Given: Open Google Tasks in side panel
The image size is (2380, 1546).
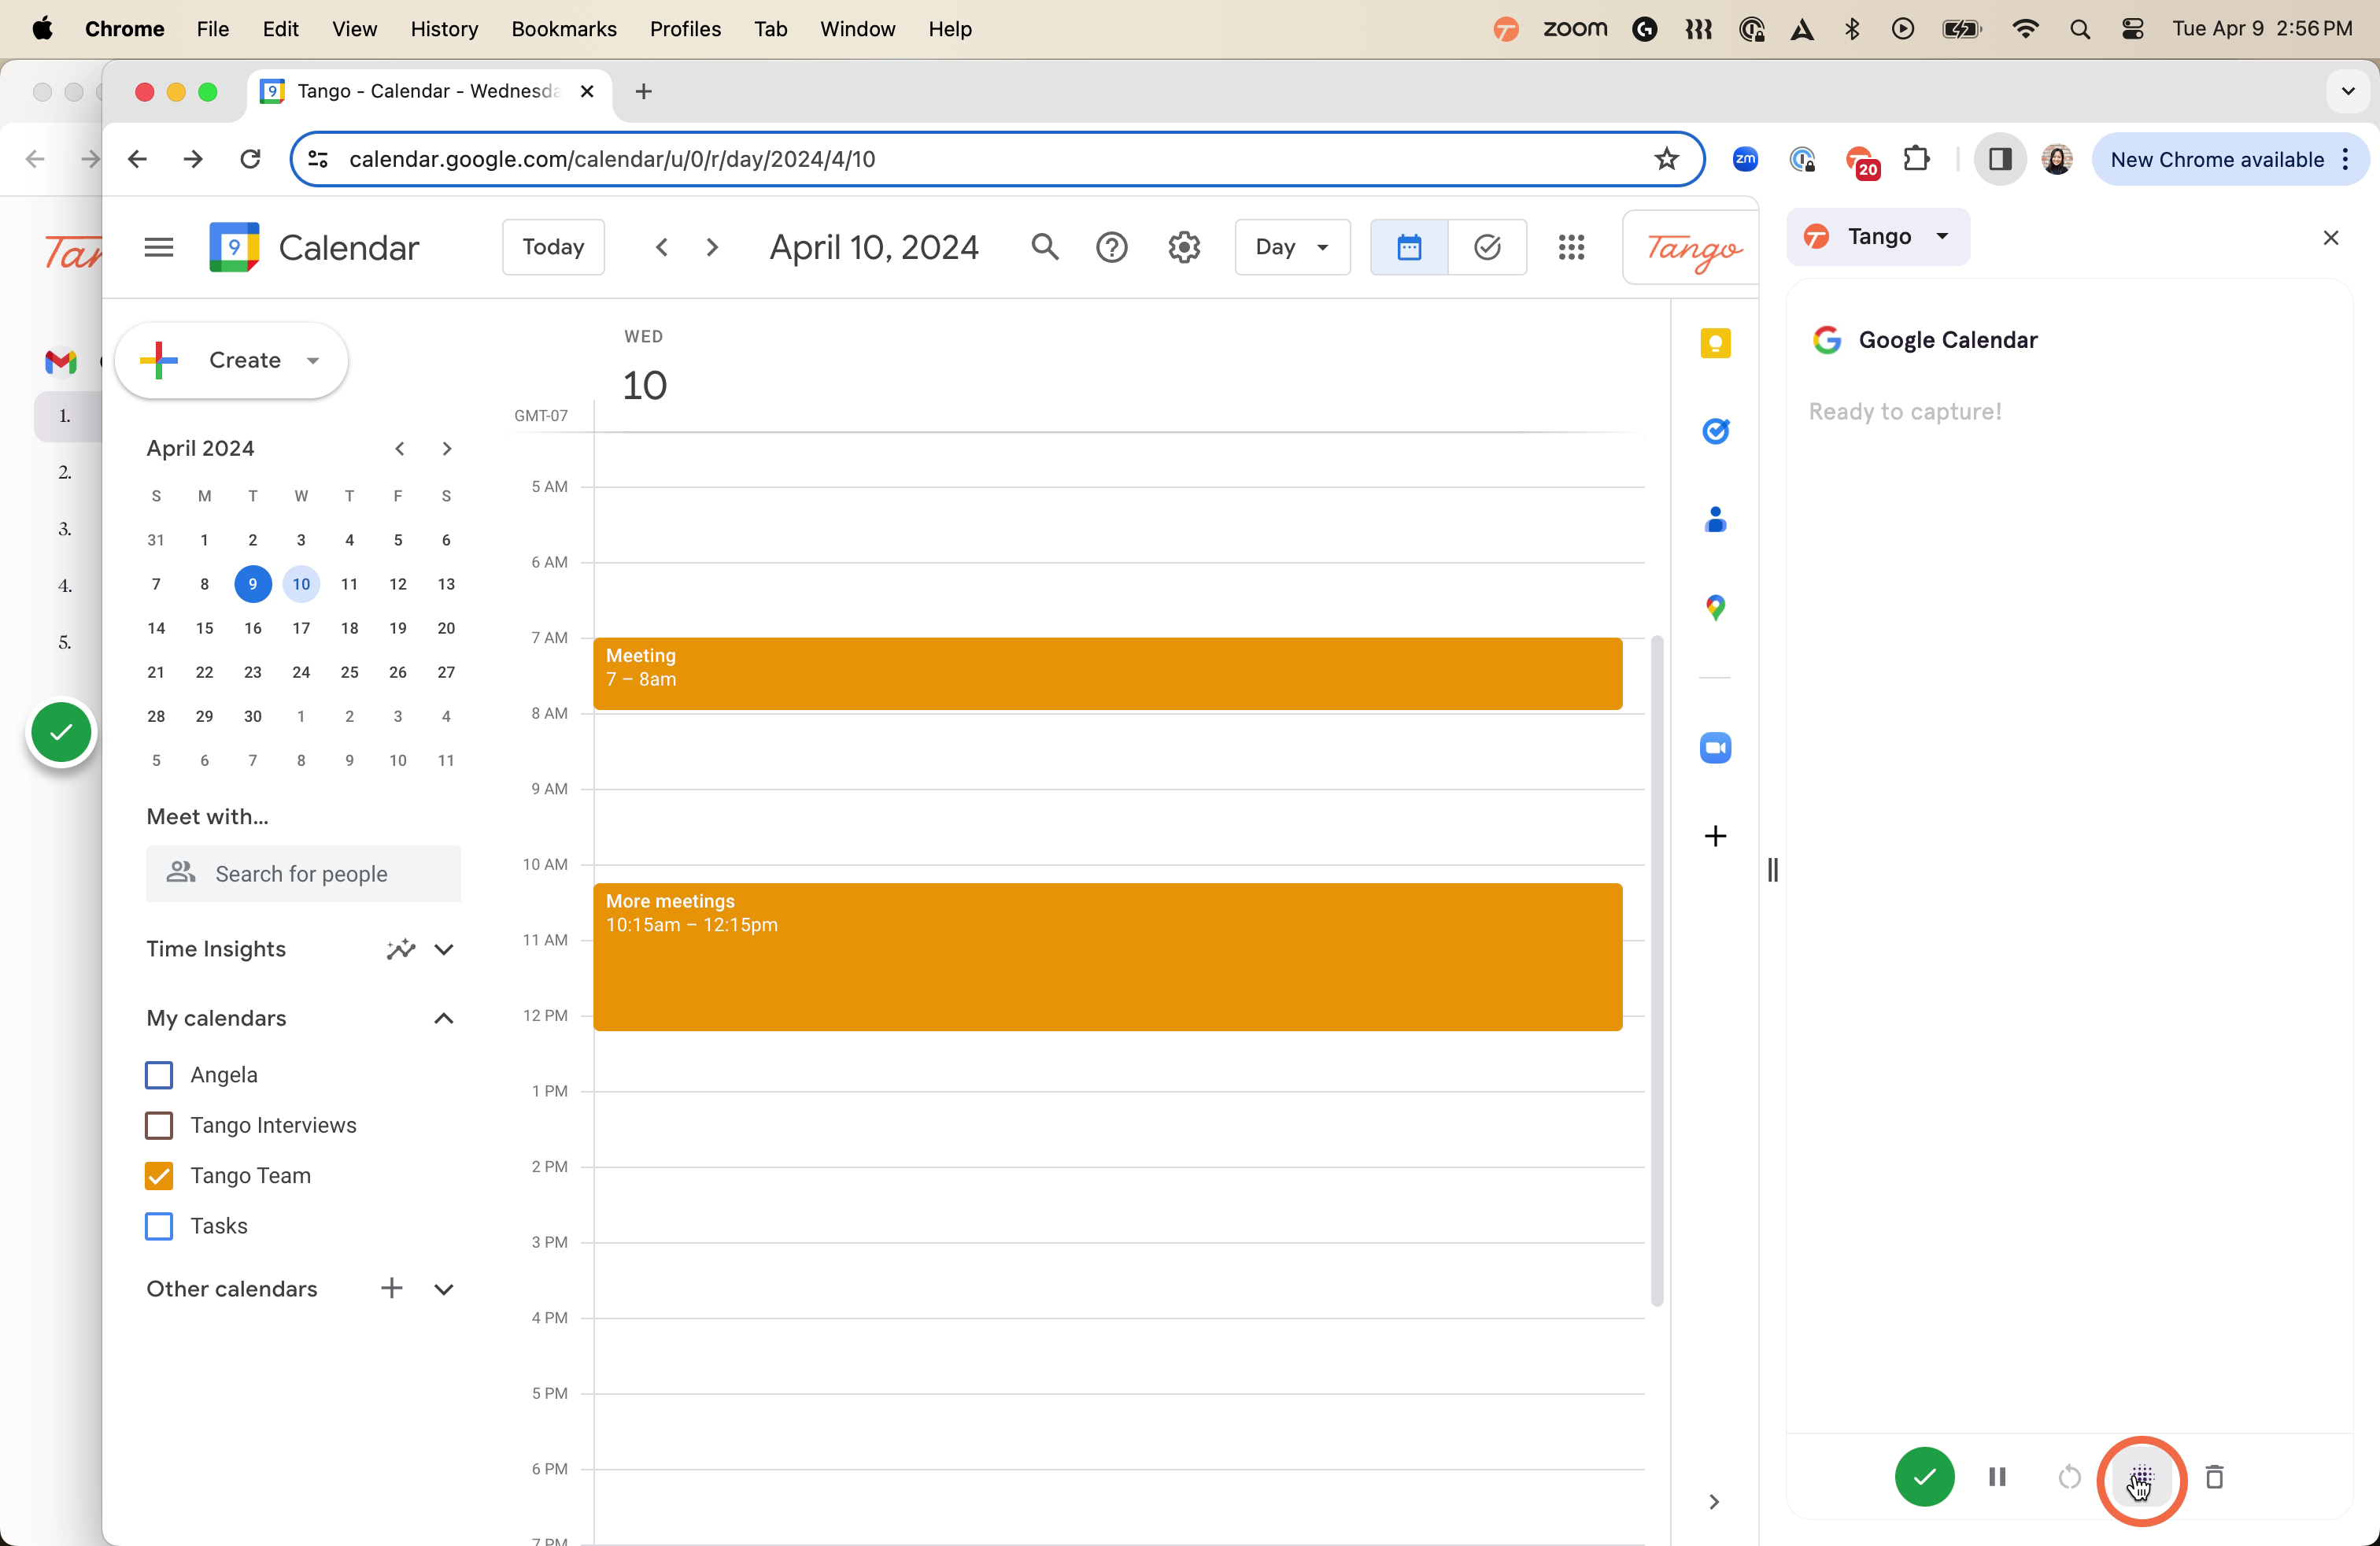Looking at the screenshot, I should pyautogui.click(x=1715, y=432).
